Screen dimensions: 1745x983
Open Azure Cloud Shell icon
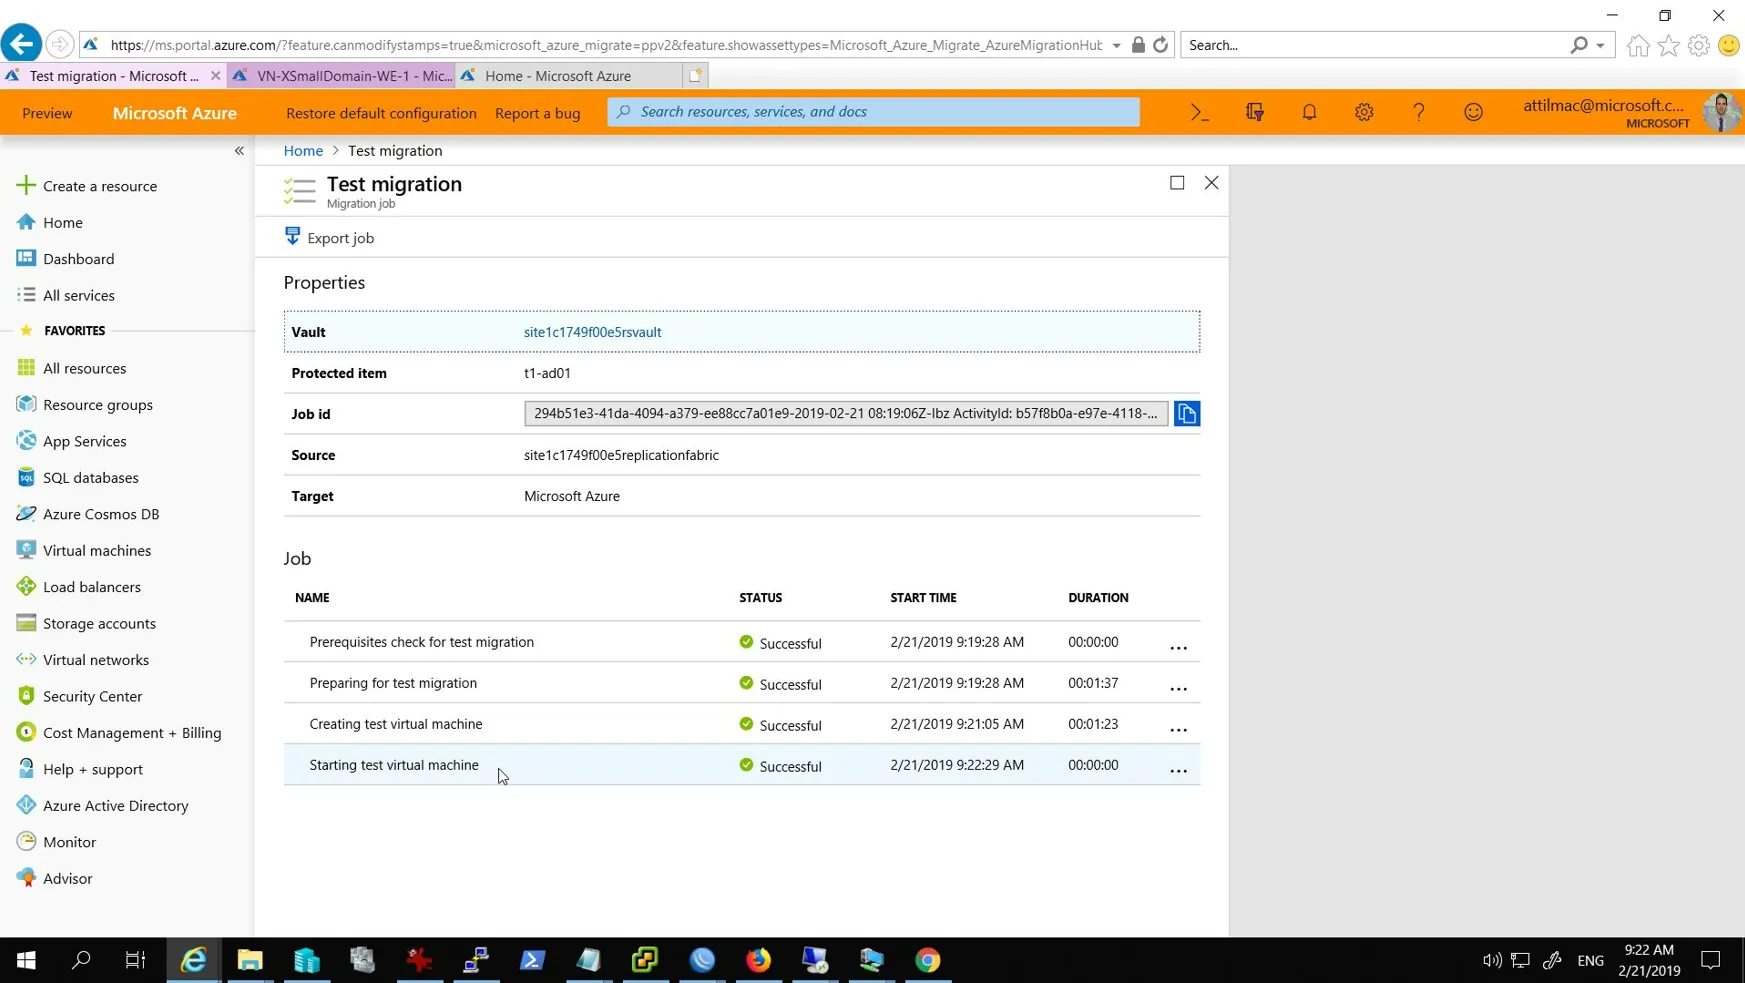[x=1200, y=113]
